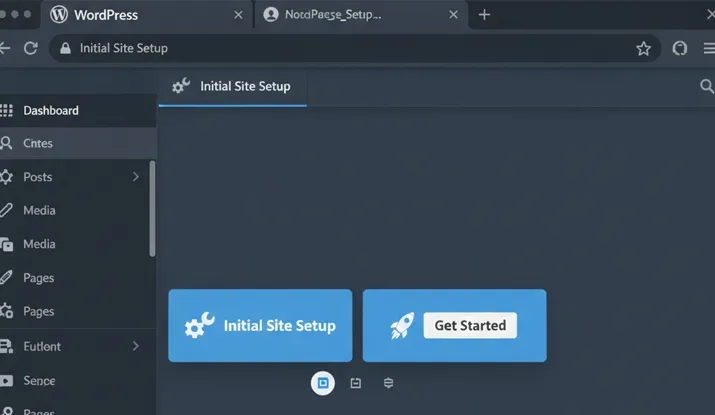This screenshot has height=415, width=715.
Task: Click the Posts gear icon in sidebar
Action: (7, 177)
